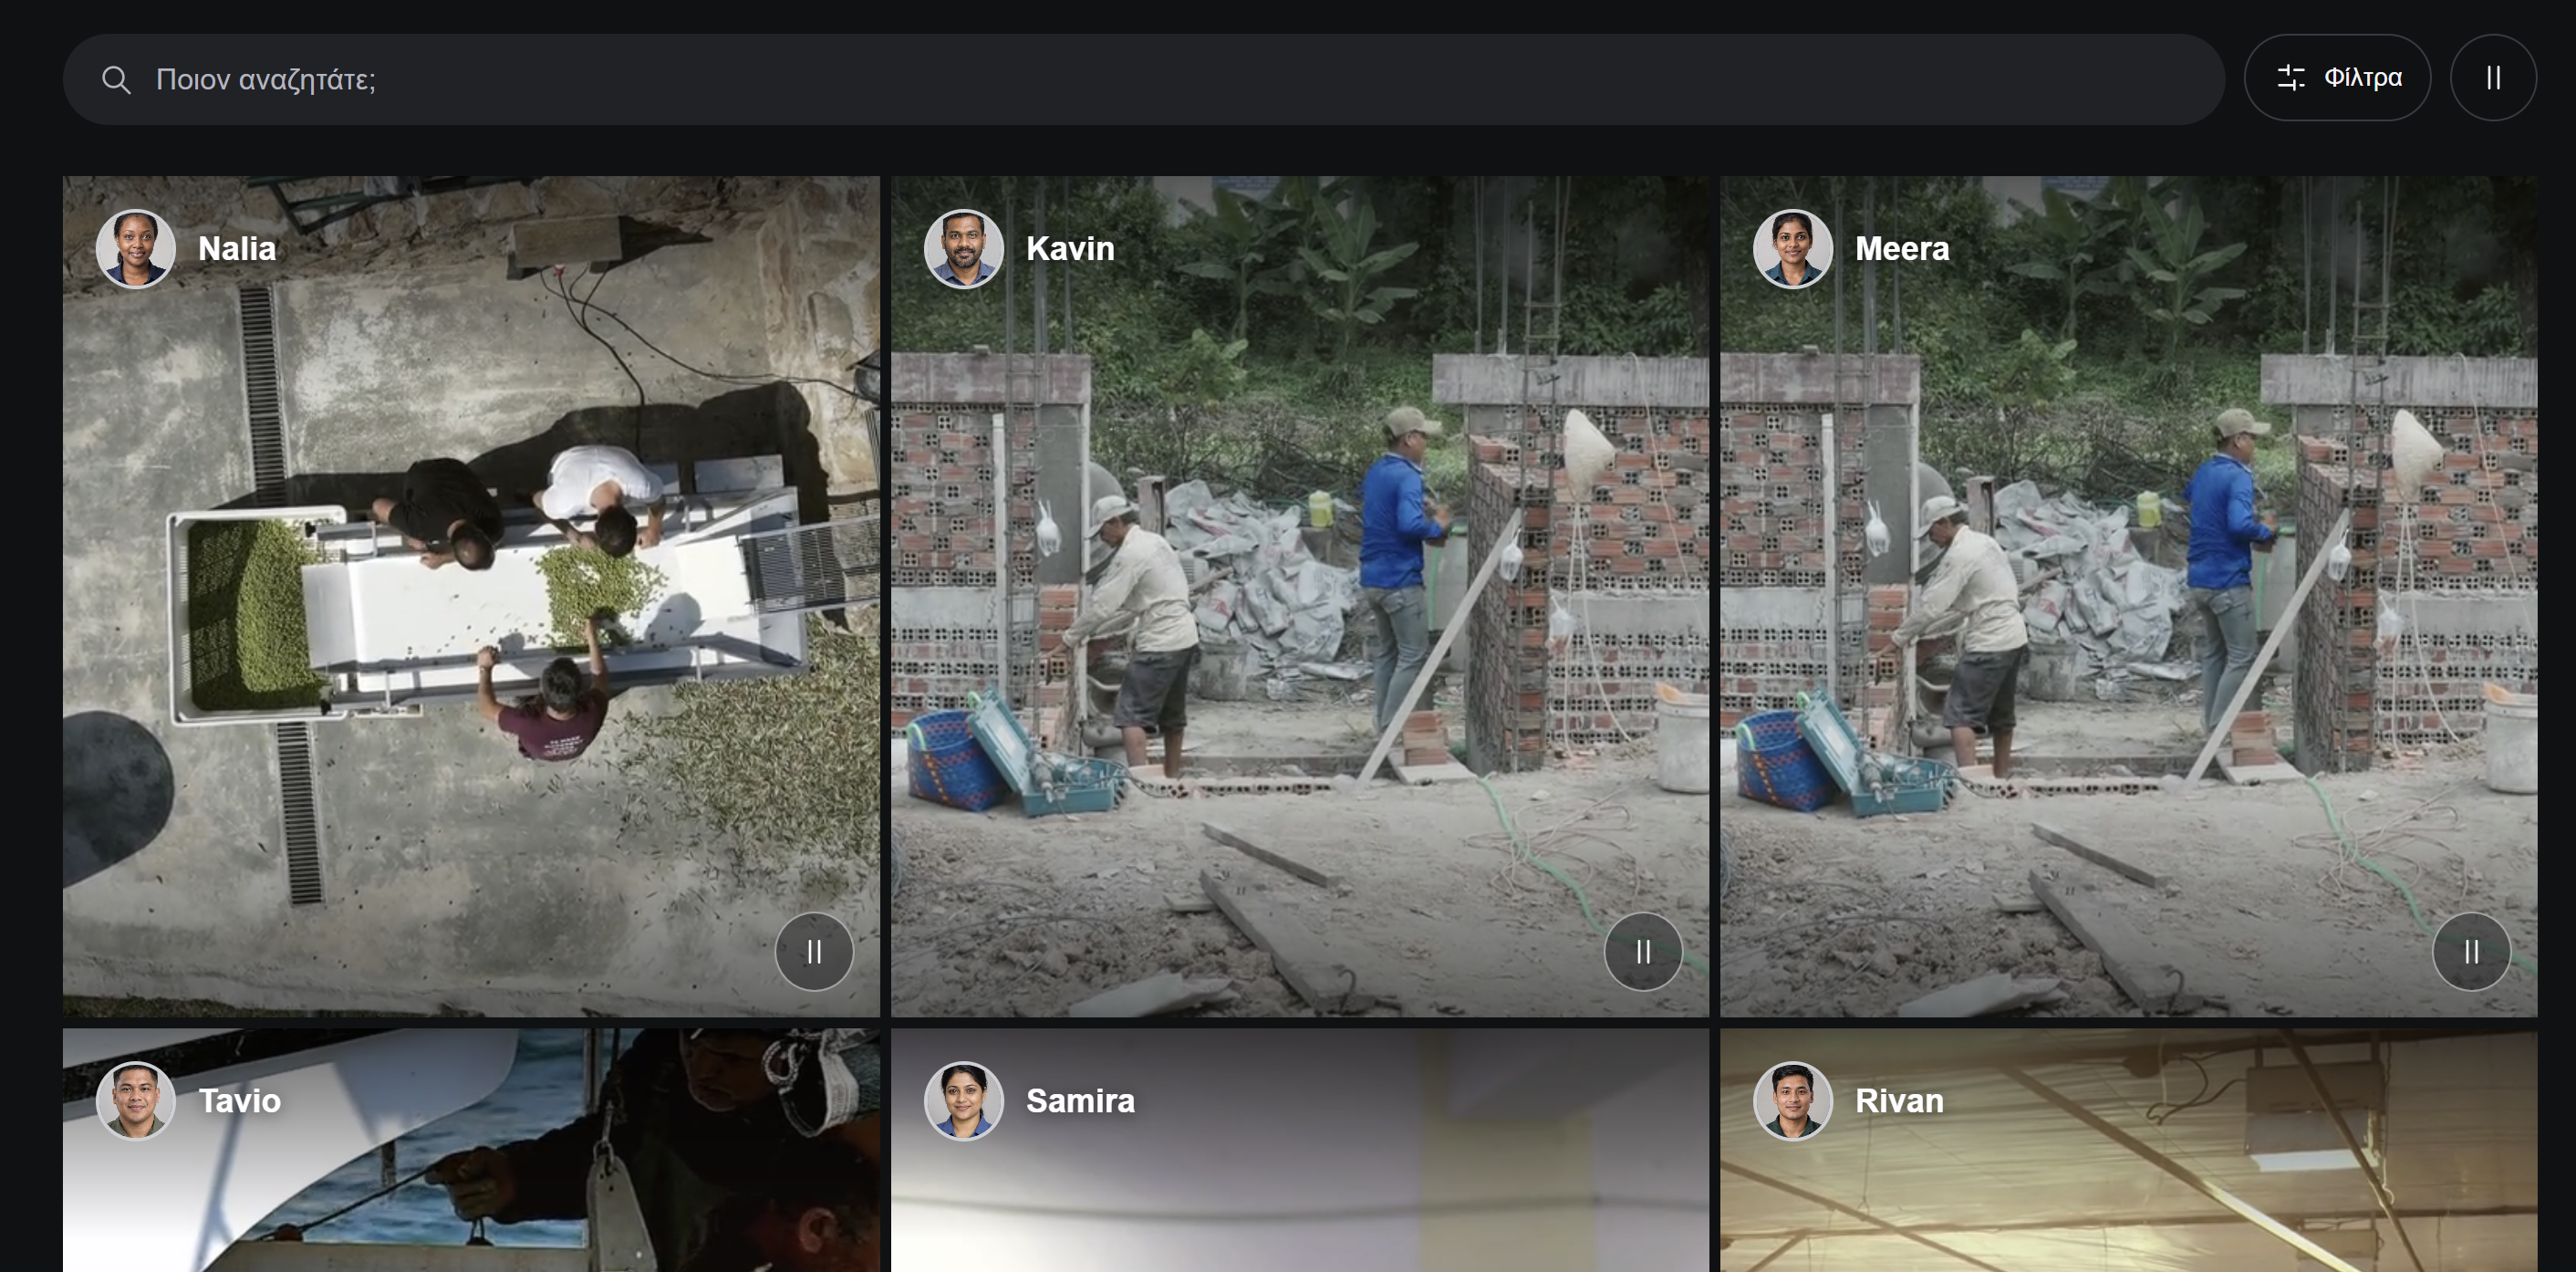This screenshot has width=2576, height=1272.
Task: Click the name Rivan
Action: [x=1899, y=1100]
